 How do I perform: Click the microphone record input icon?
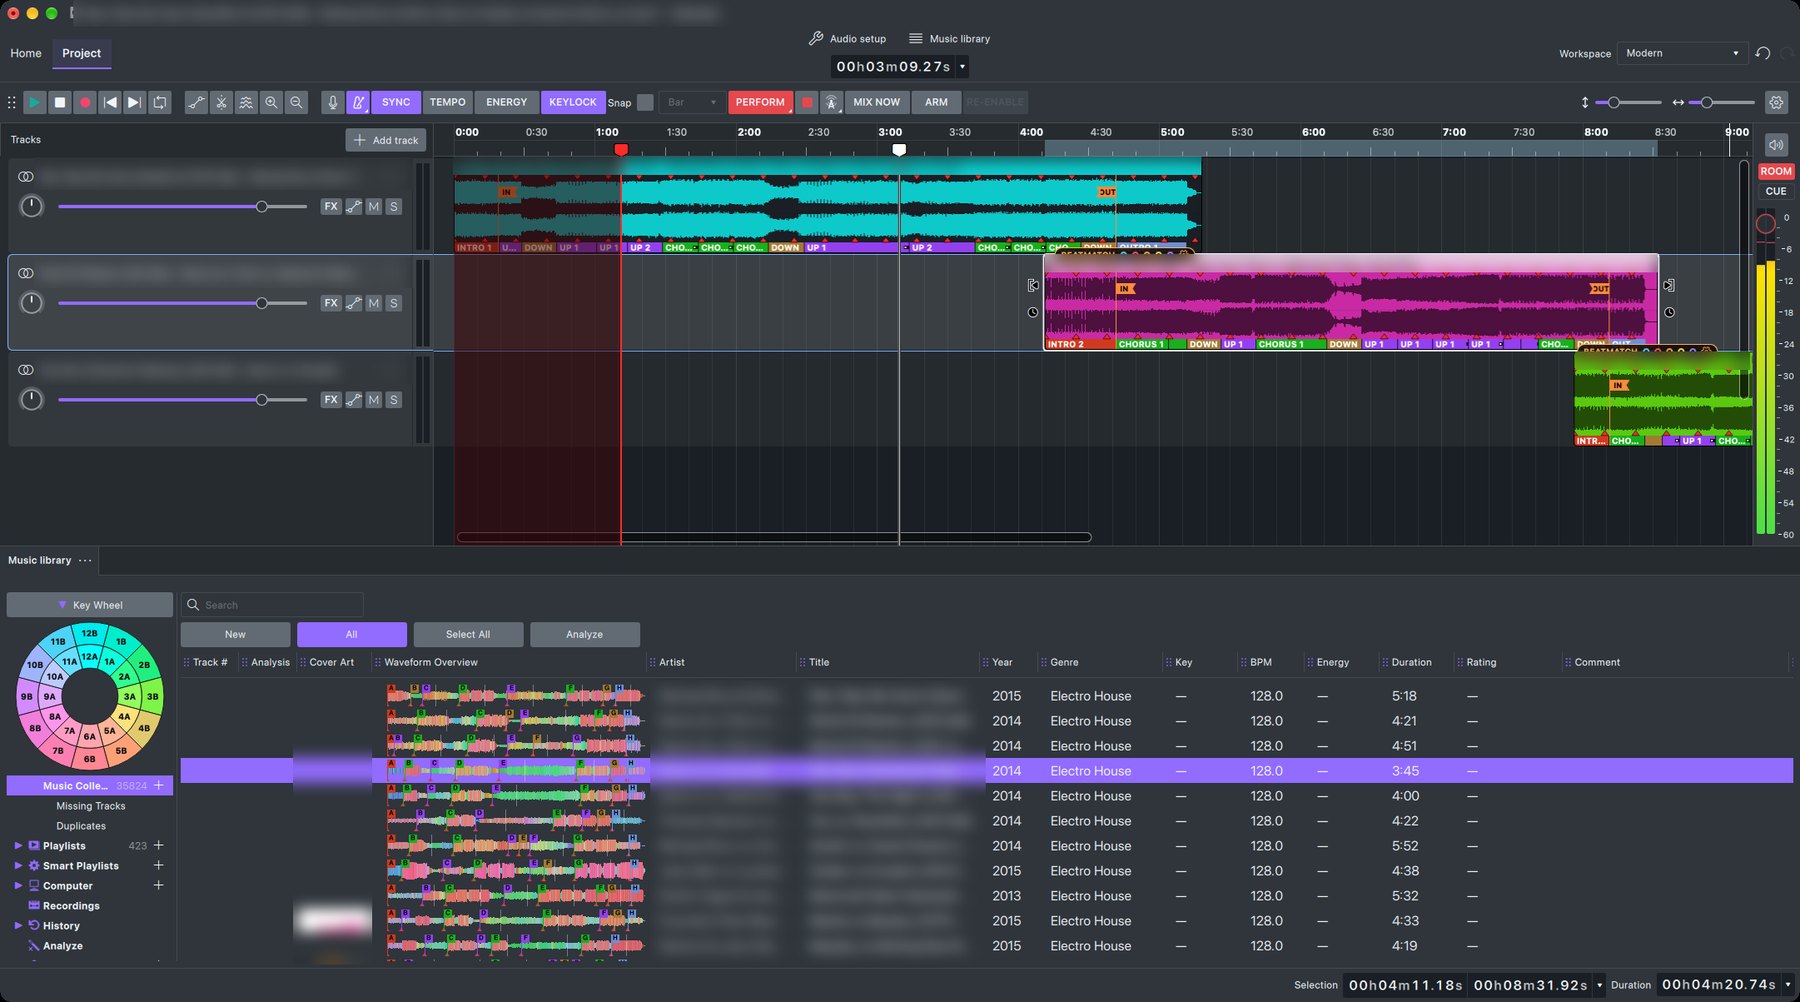click(333, 102)
